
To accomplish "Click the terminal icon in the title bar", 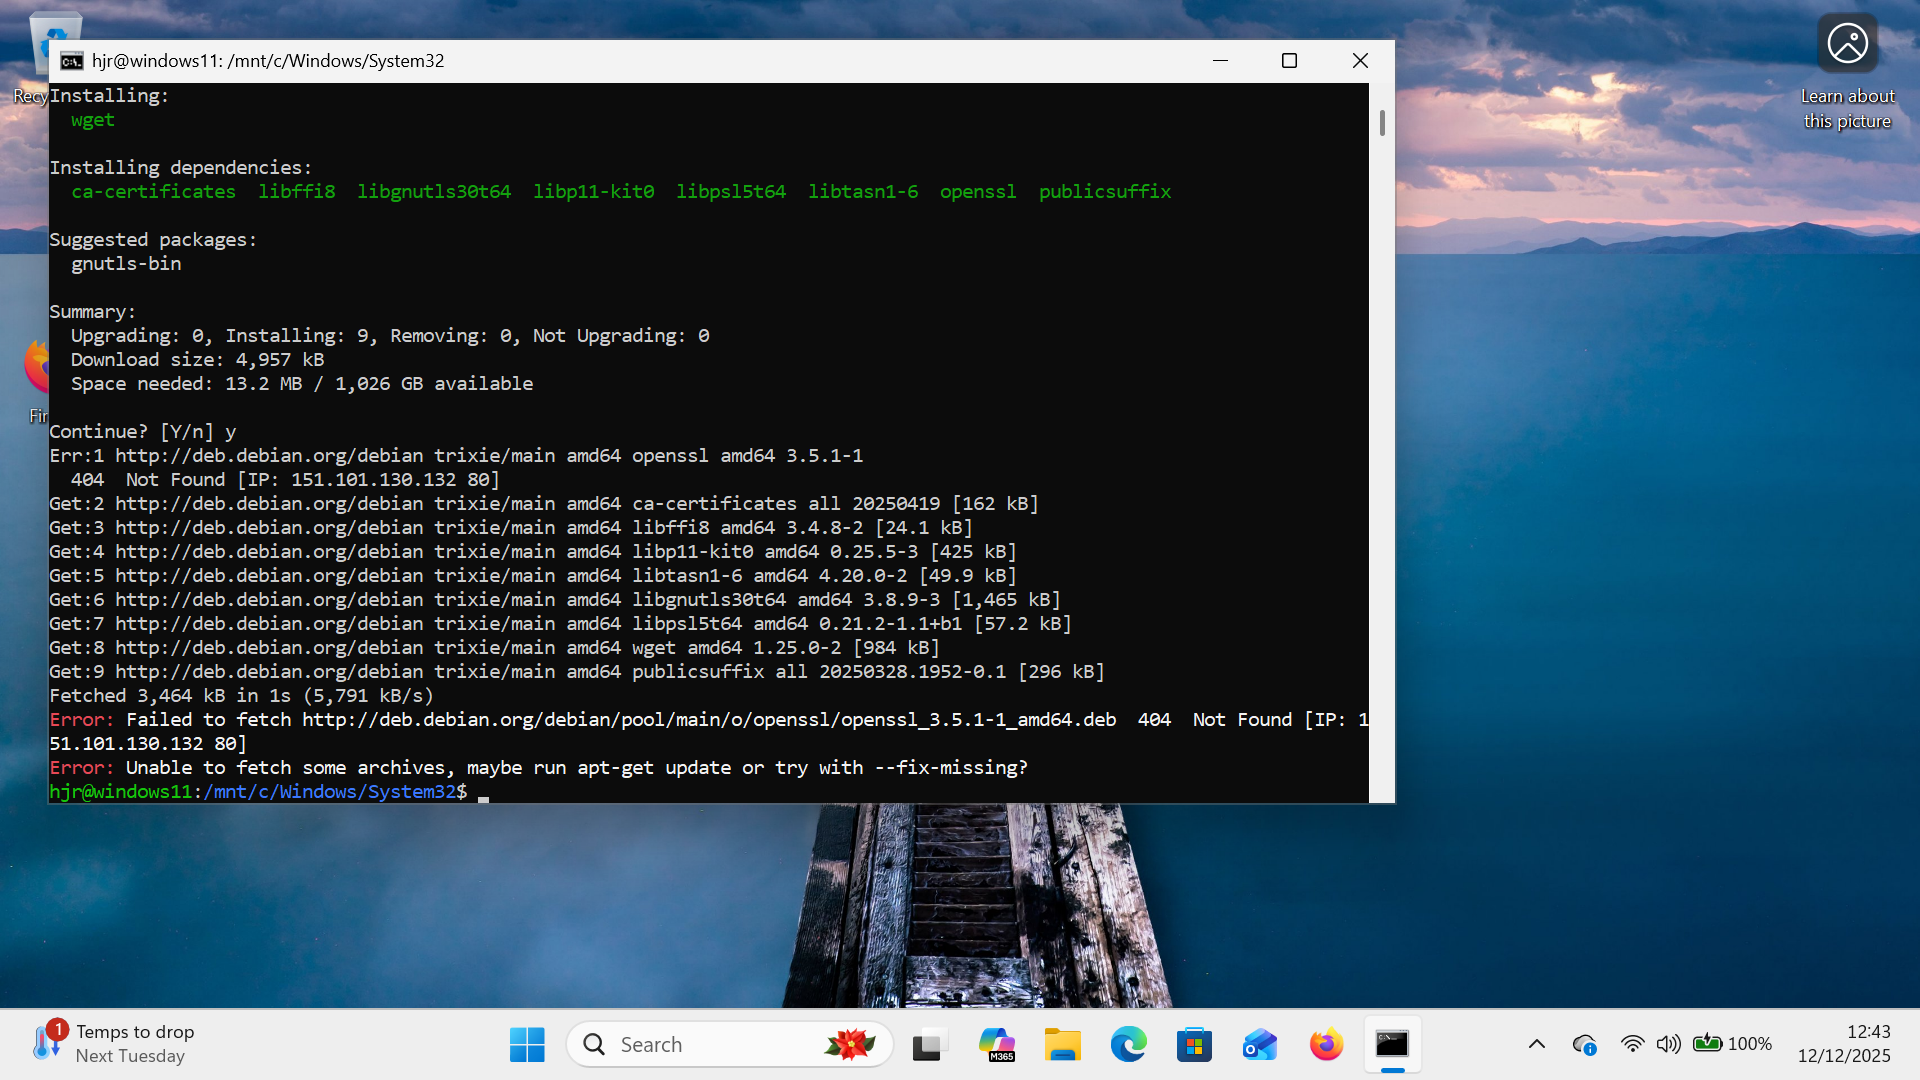I will coord(71,61).
